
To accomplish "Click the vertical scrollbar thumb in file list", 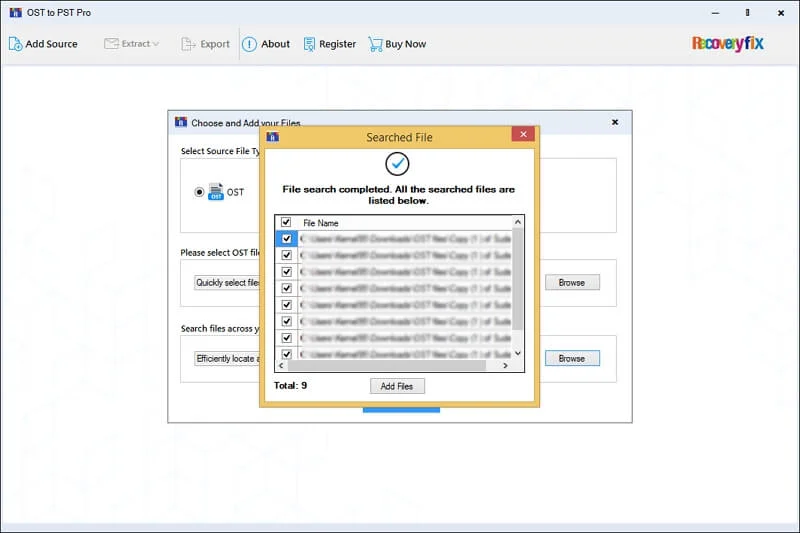I will pyautogui.click(x=518, y=279).
